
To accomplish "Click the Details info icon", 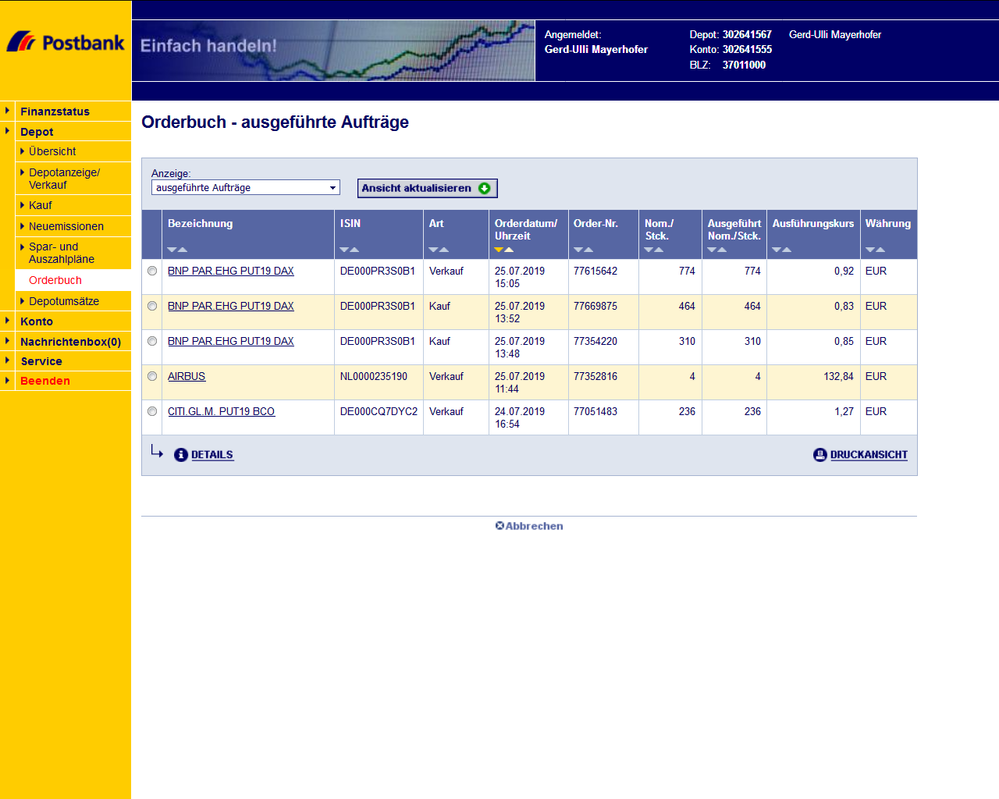I will (x=181, y=455).
